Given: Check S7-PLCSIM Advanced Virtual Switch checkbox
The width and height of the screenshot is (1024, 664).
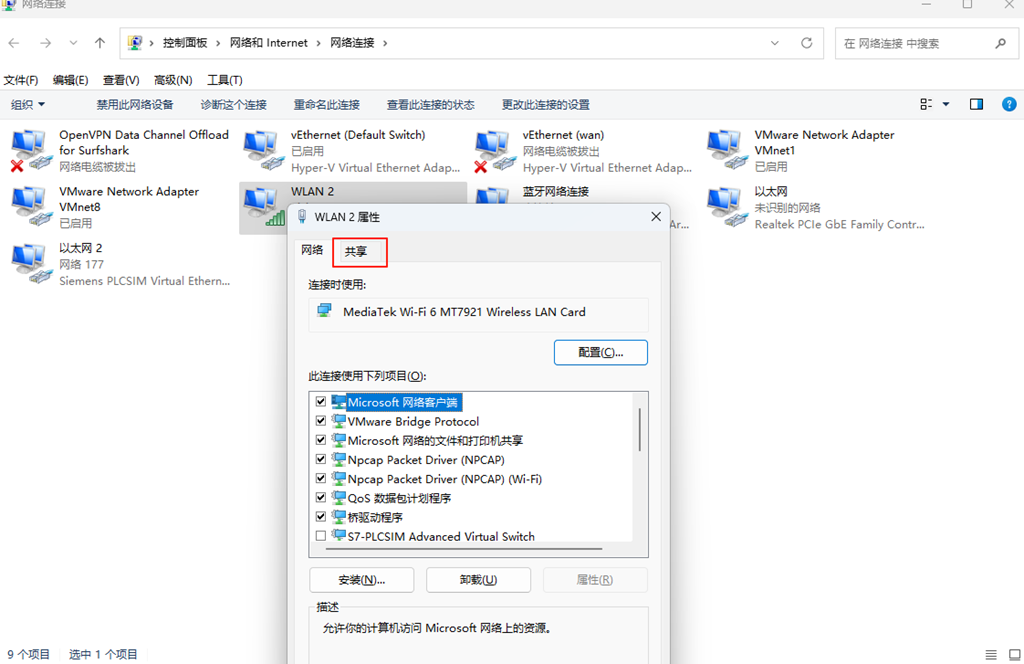Looking at the screenshot, I should point(321,535).
